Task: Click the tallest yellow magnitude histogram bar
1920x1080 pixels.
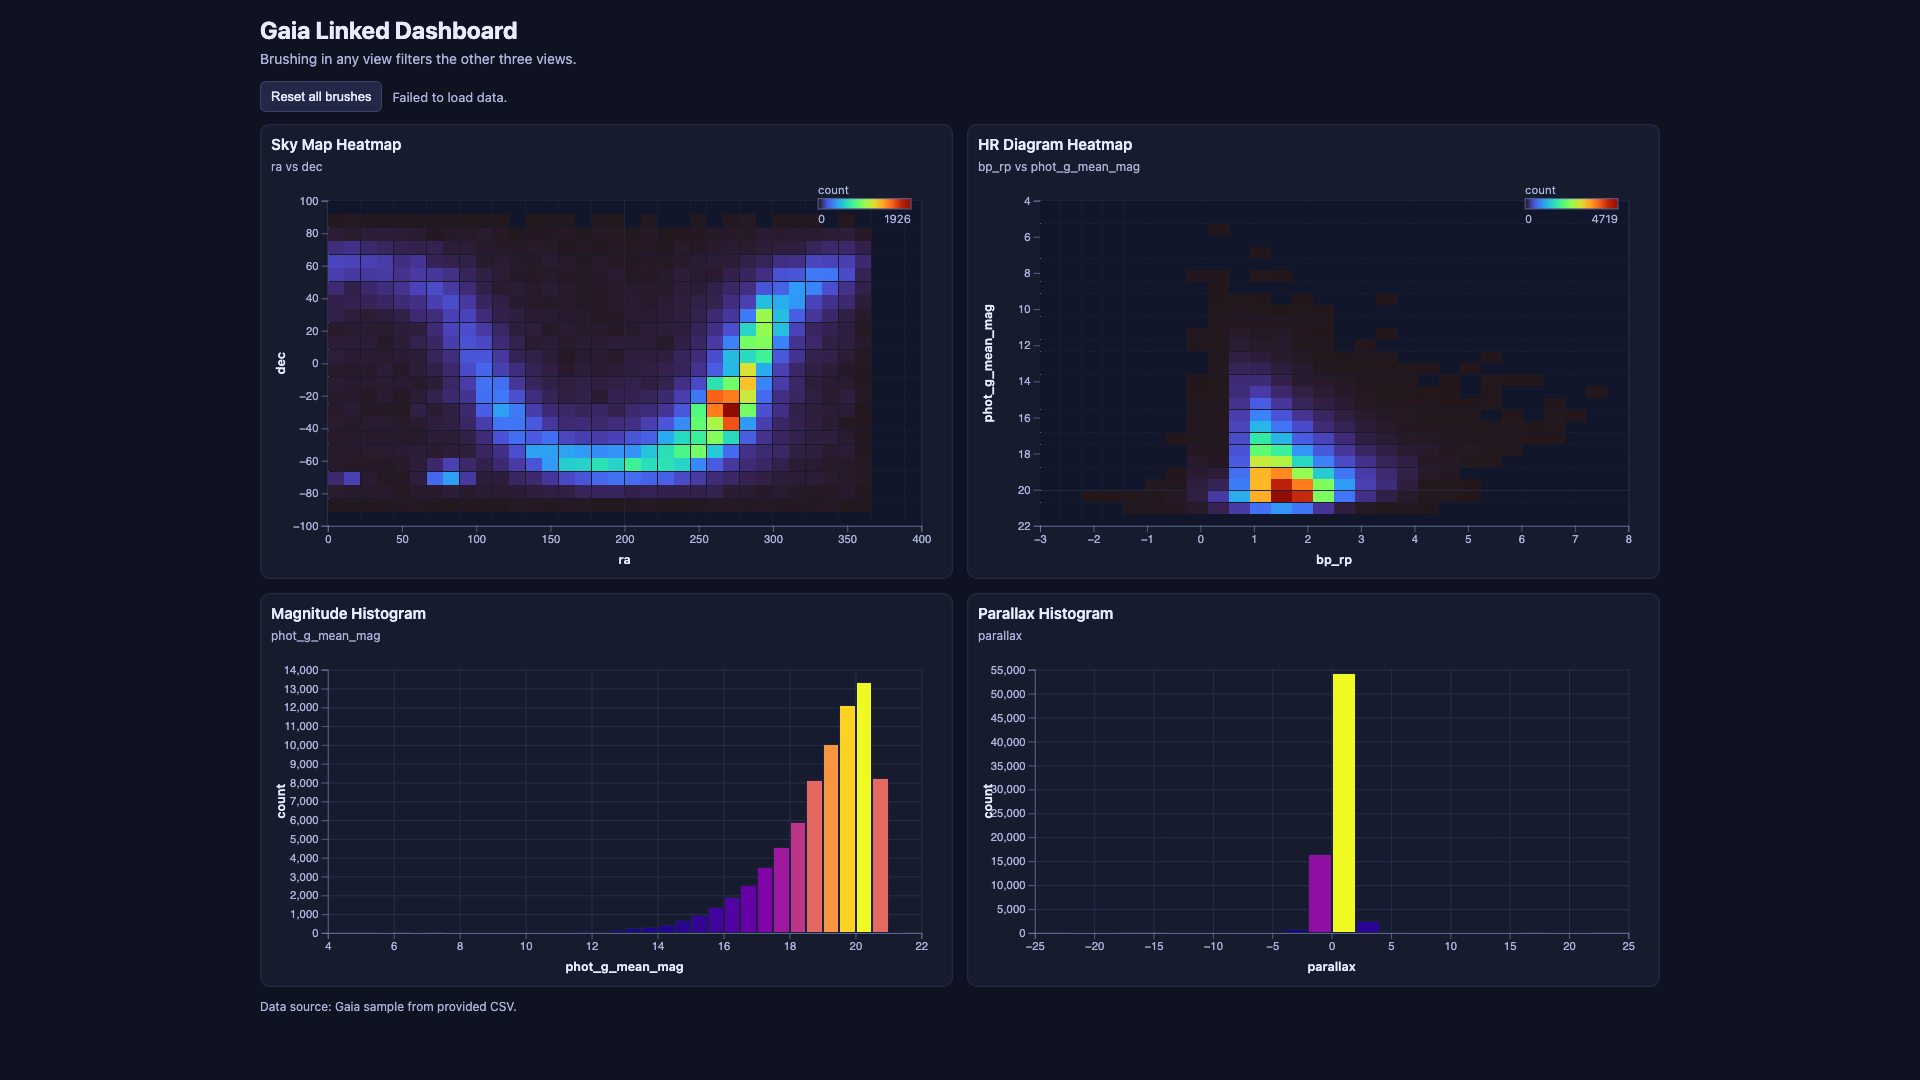Action: 864,808
